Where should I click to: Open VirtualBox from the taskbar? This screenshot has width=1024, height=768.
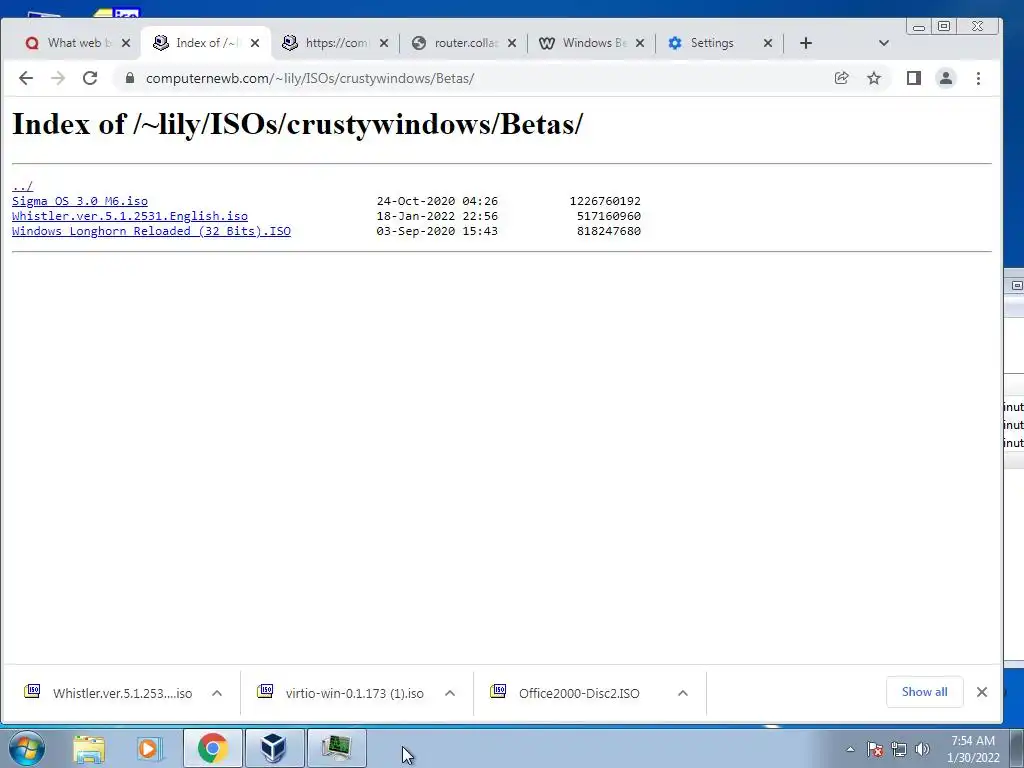274,748
